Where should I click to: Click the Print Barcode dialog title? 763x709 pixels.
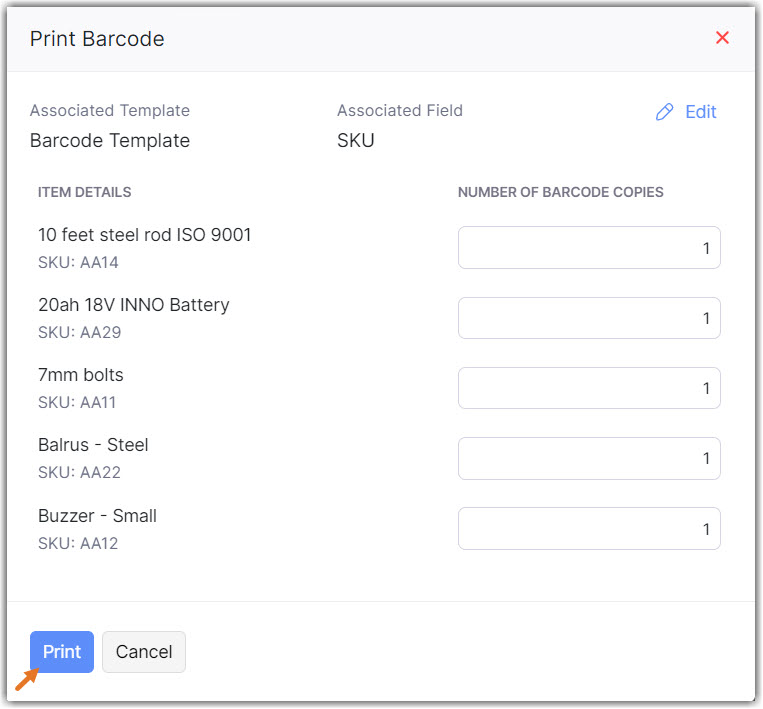click(97, 39)
